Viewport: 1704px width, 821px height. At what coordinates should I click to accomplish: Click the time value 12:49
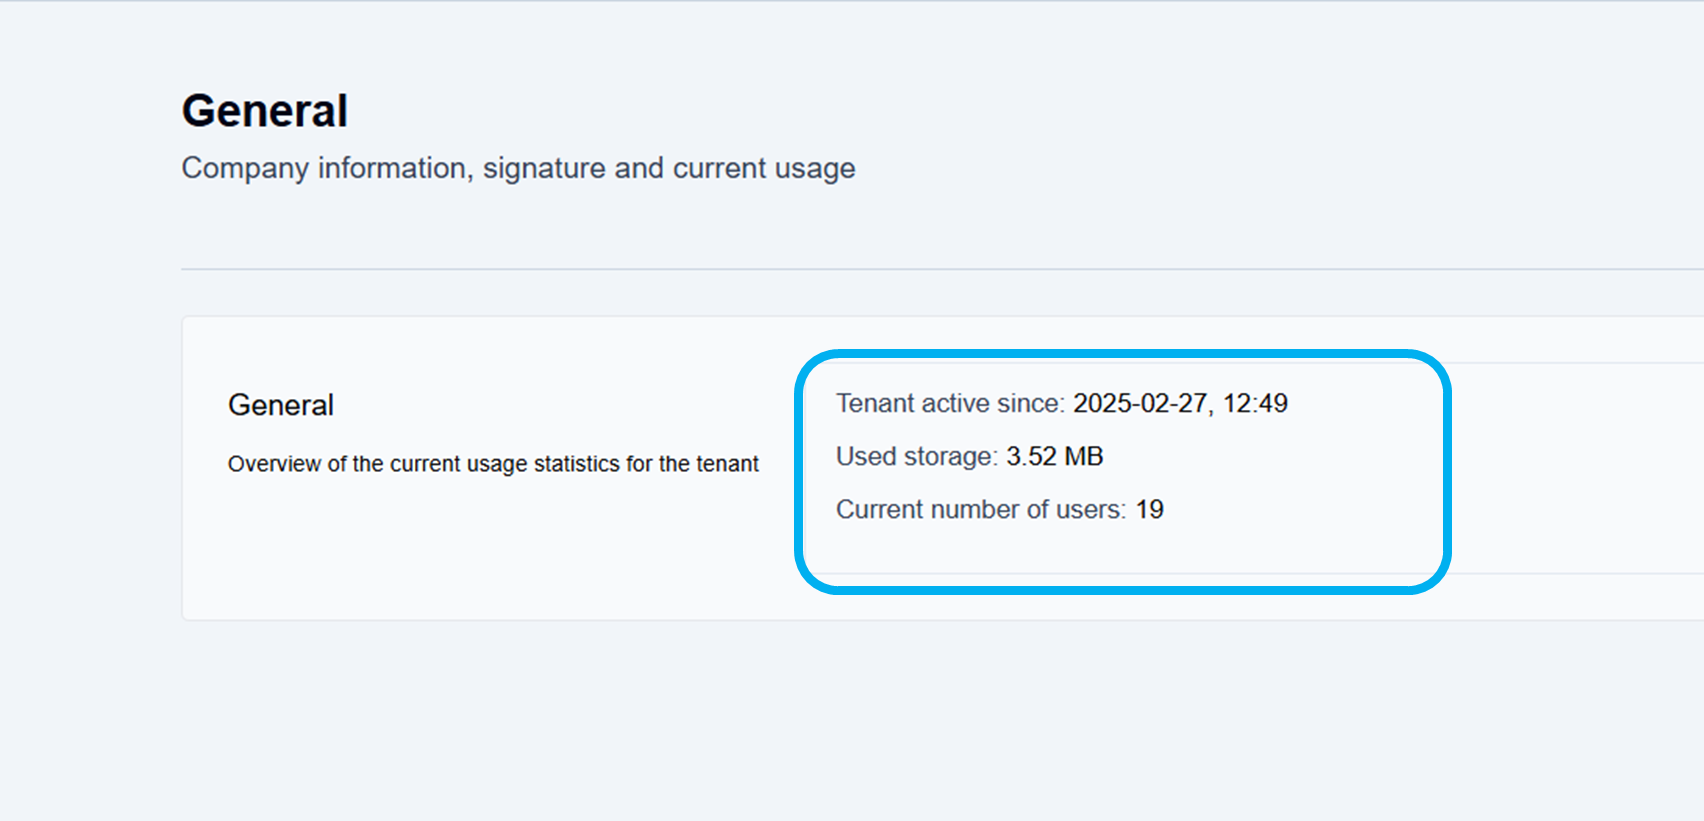click(1255, 403)
